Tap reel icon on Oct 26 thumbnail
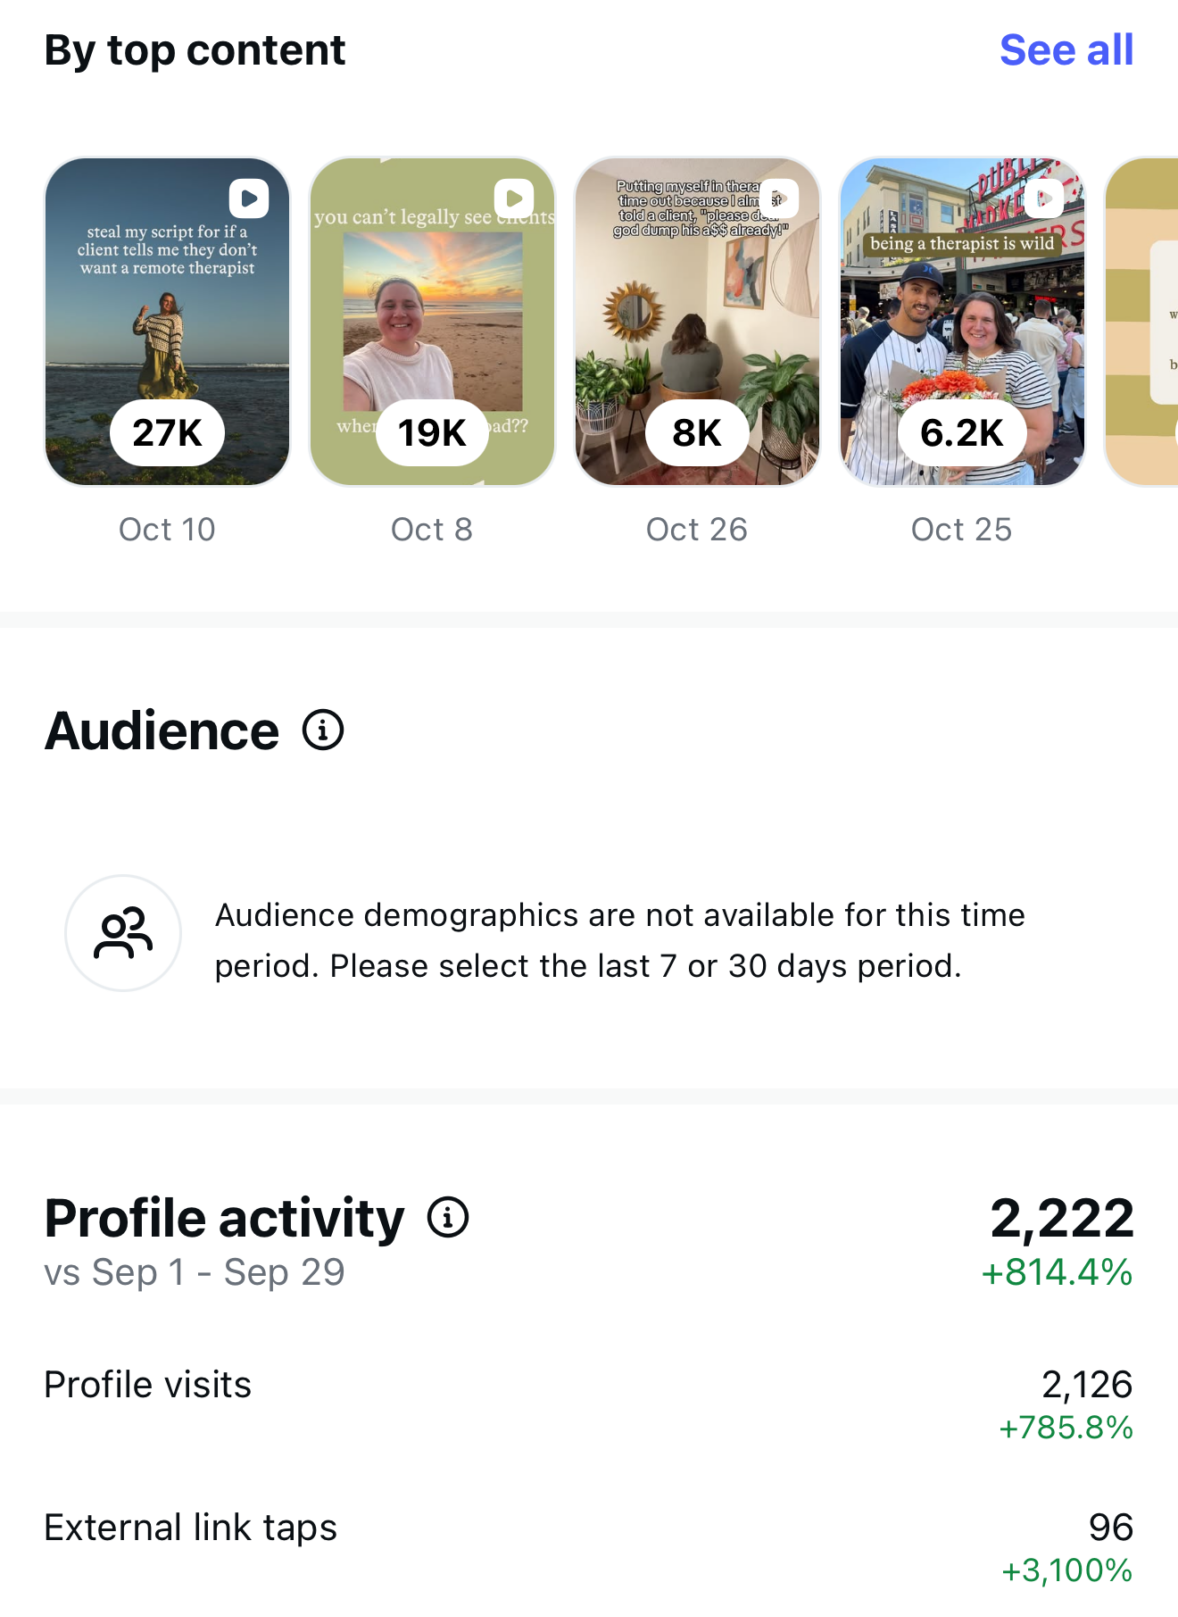Viewport: 1178px width, 1617px height. [x=780, y=198]
